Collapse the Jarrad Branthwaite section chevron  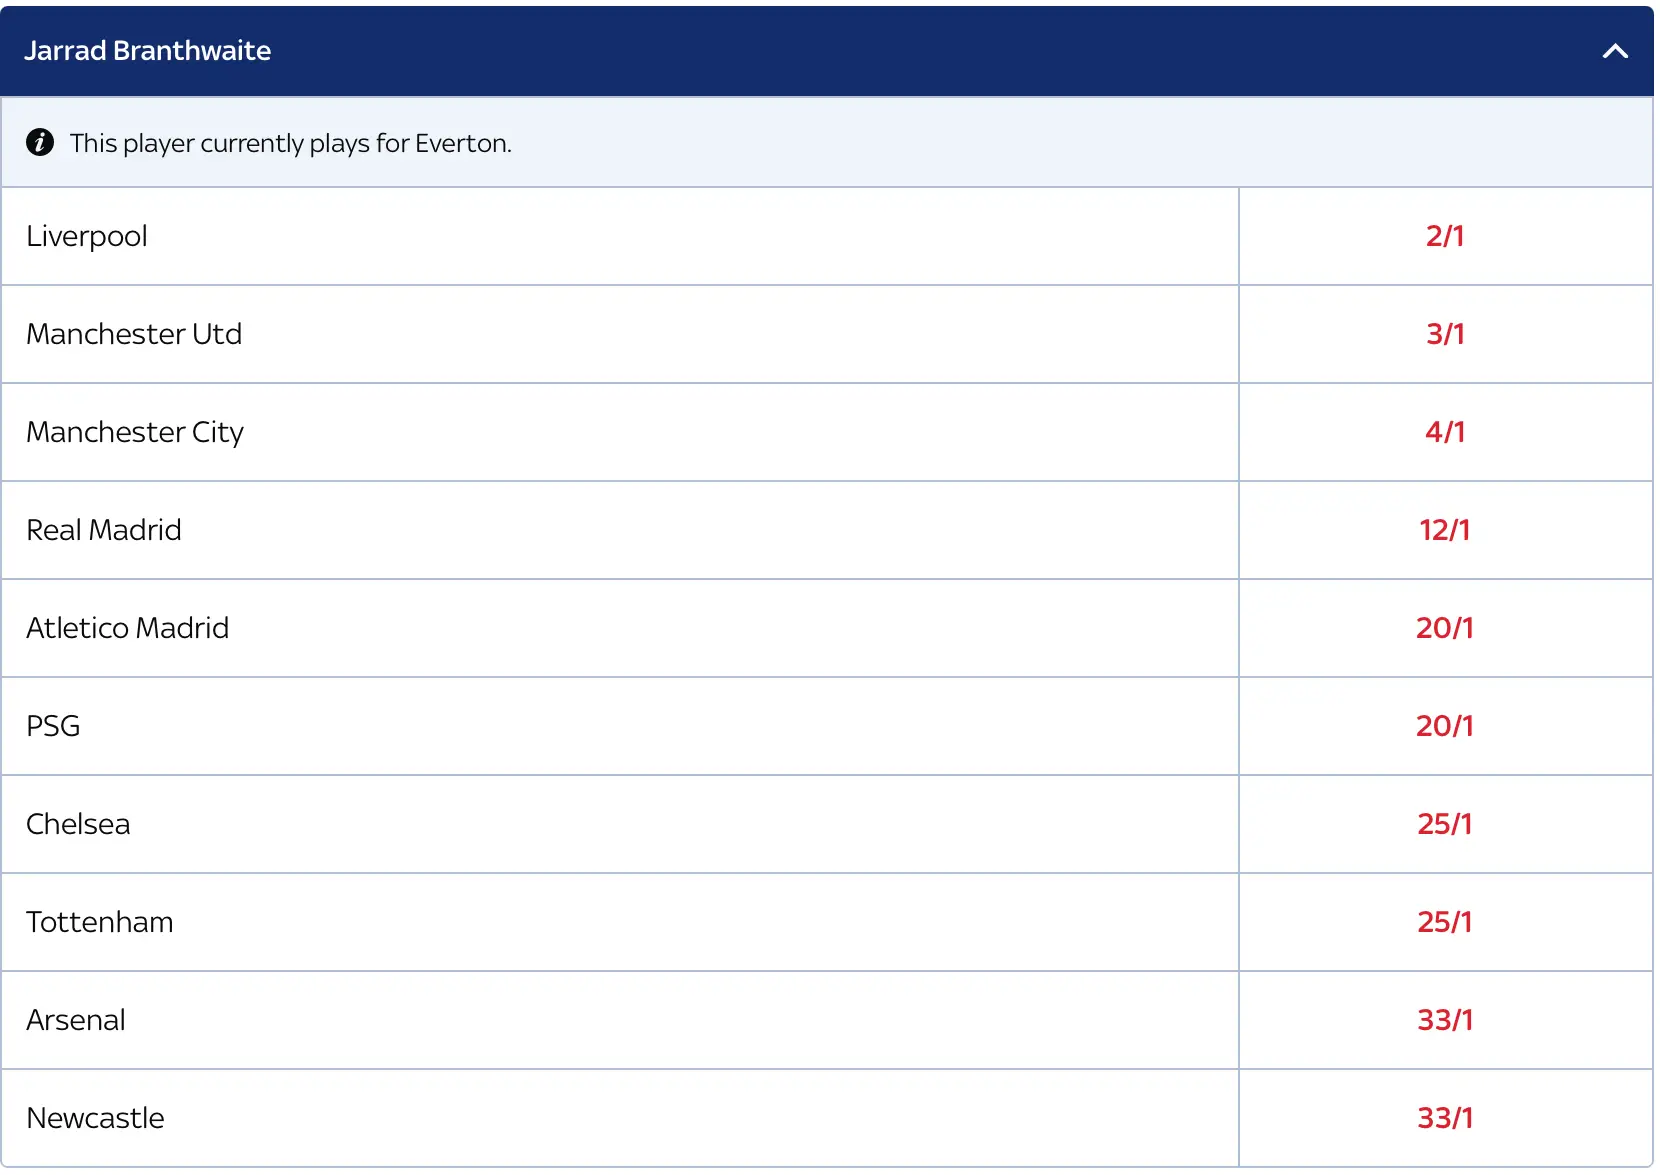click(1615, 51)
